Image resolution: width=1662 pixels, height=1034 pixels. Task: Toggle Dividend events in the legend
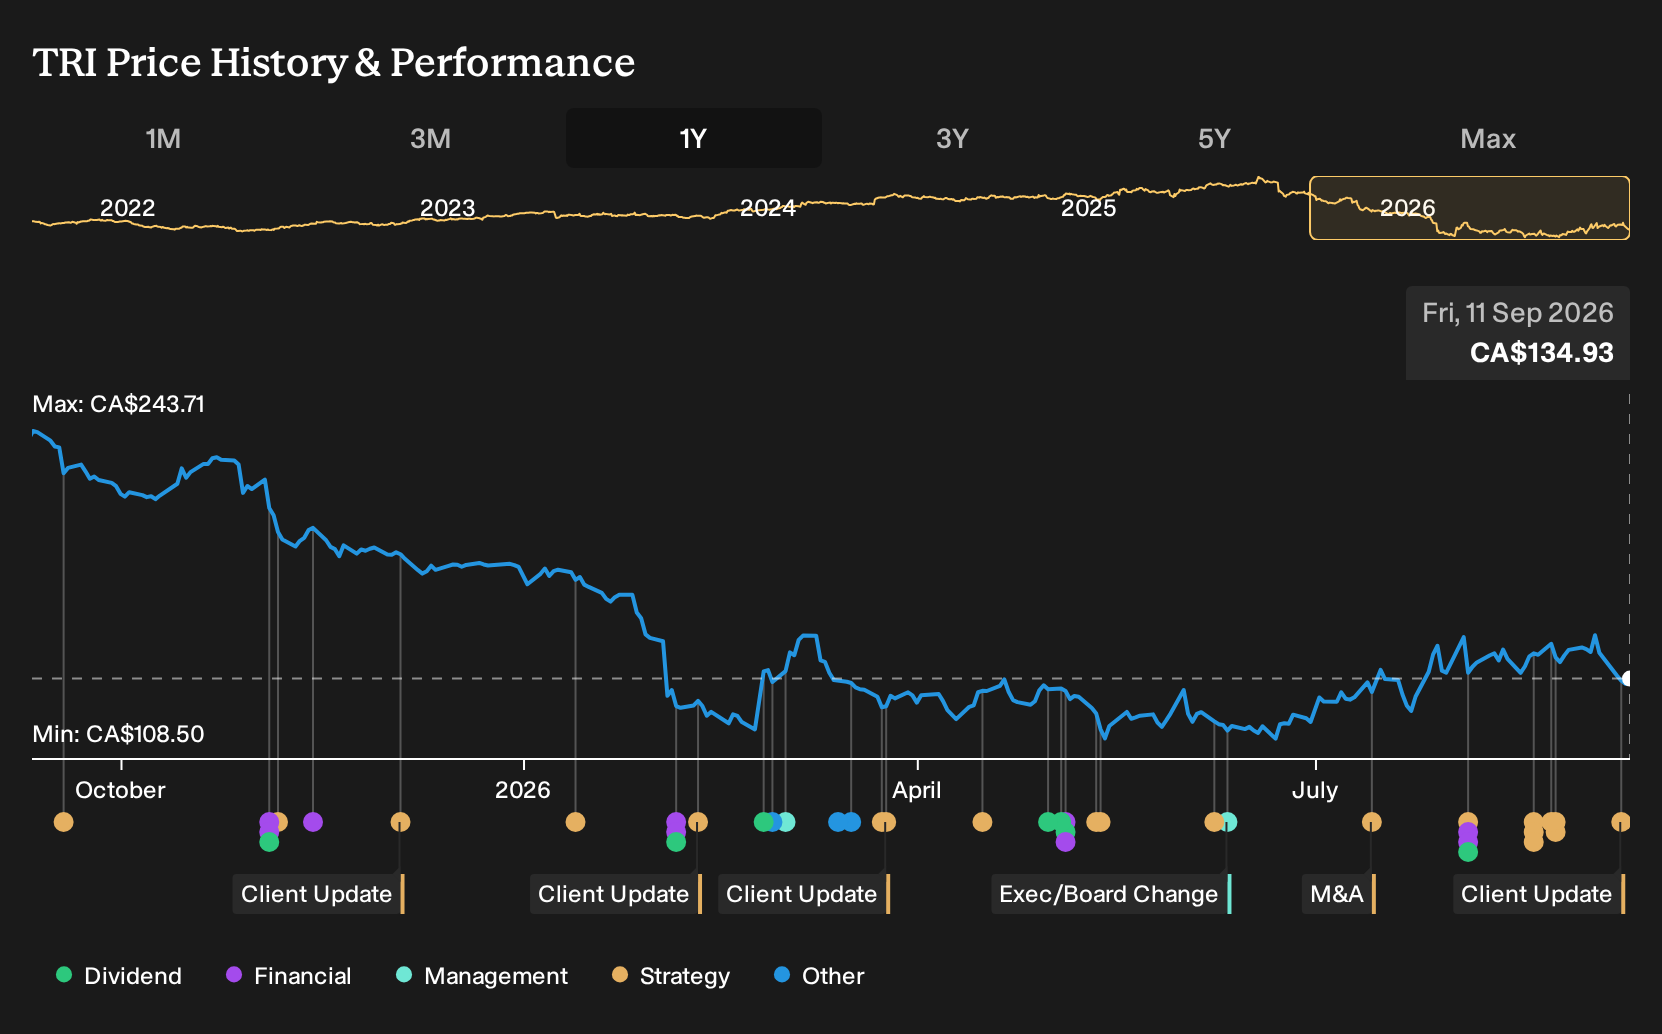pos(119,976)
